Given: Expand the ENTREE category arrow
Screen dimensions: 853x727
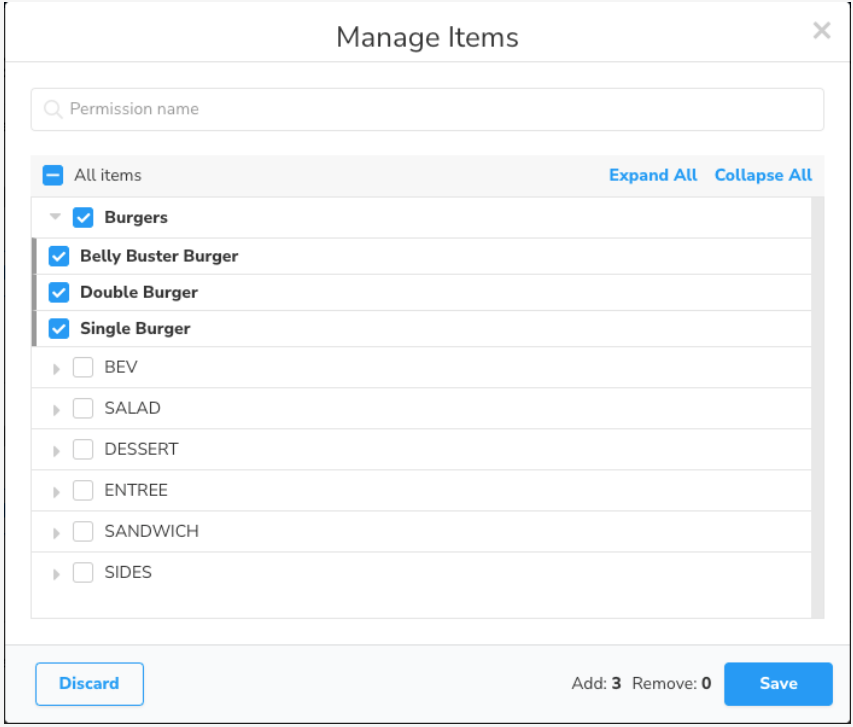Looking at the screenshot, I should pyautogui.click(x=56, y=491).
